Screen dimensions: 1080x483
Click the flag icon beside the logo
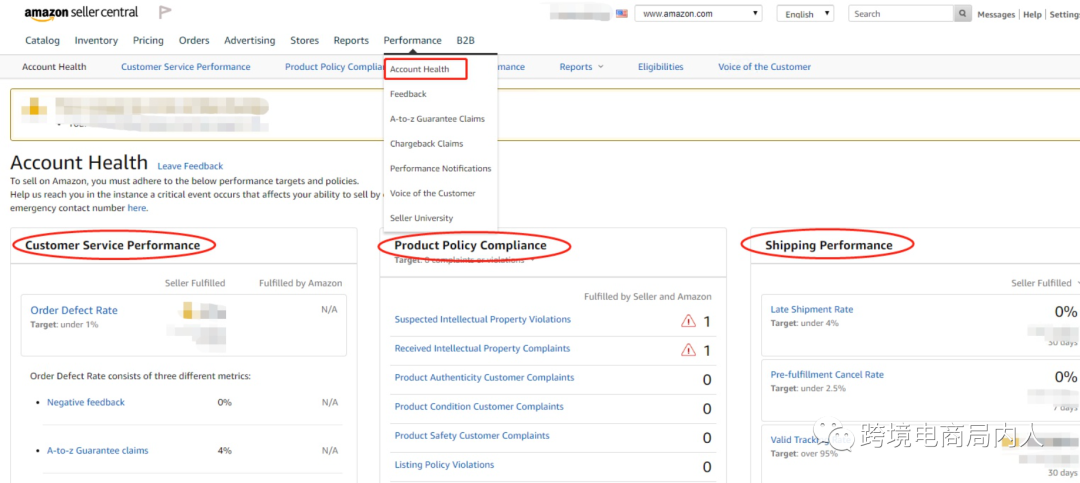165,13
